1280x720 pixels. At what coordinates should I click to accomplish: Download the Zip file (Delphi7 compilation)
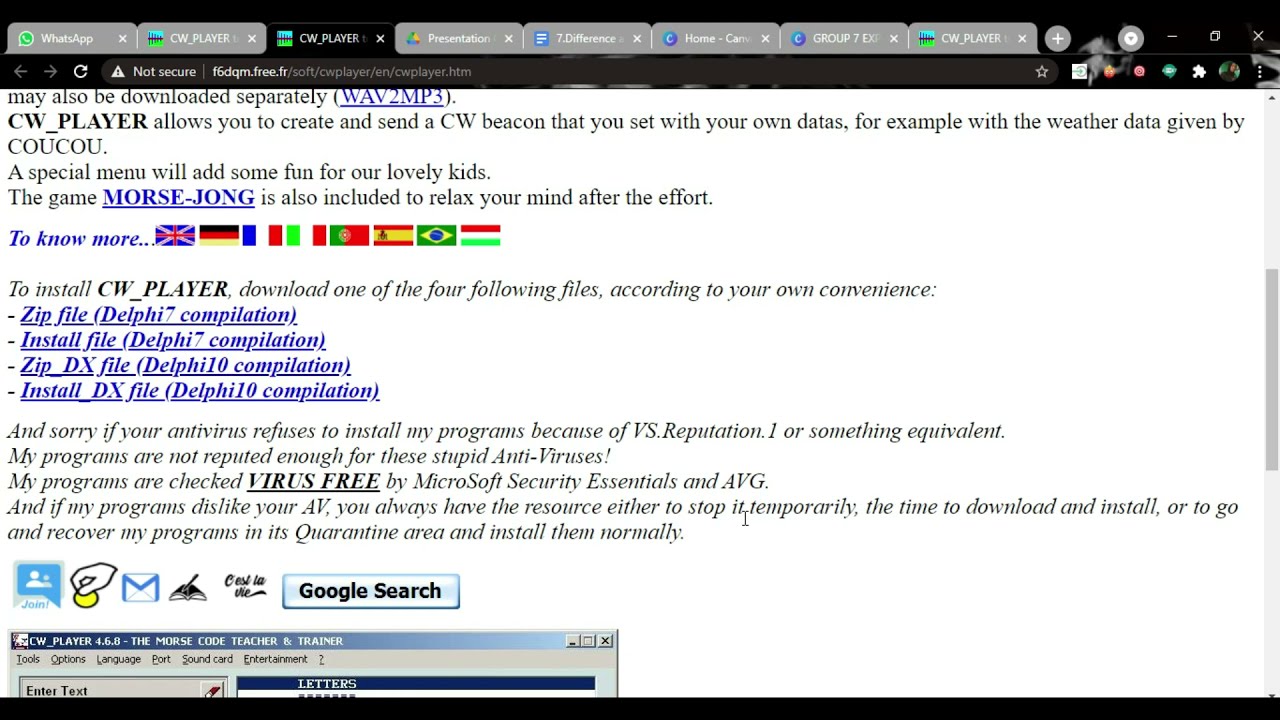tap(158, 314)
